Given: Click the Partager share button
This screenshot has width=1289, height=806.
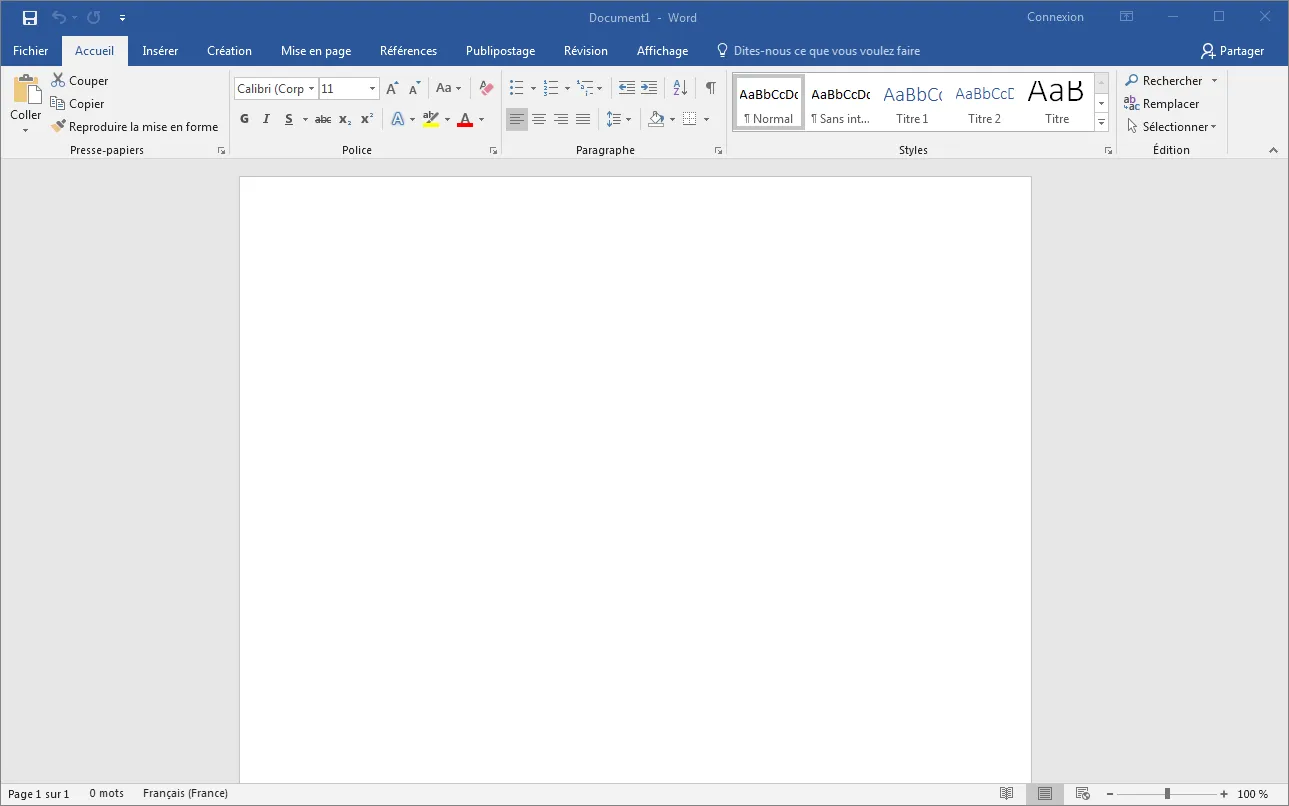Looking at the screenshot, I should (1233, 51).
